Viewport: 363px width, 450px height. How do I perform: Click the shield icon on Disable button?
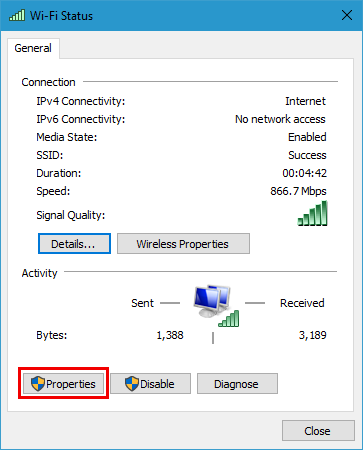(132, 384)
